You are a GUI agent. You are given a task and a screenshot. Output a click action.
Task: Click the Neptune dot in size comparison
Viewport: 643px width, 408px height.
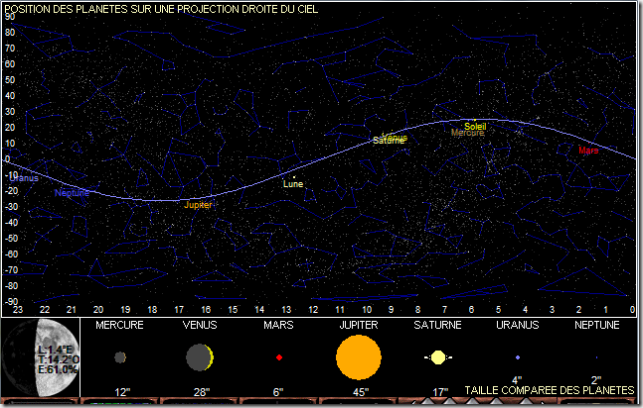coord(597,357)
